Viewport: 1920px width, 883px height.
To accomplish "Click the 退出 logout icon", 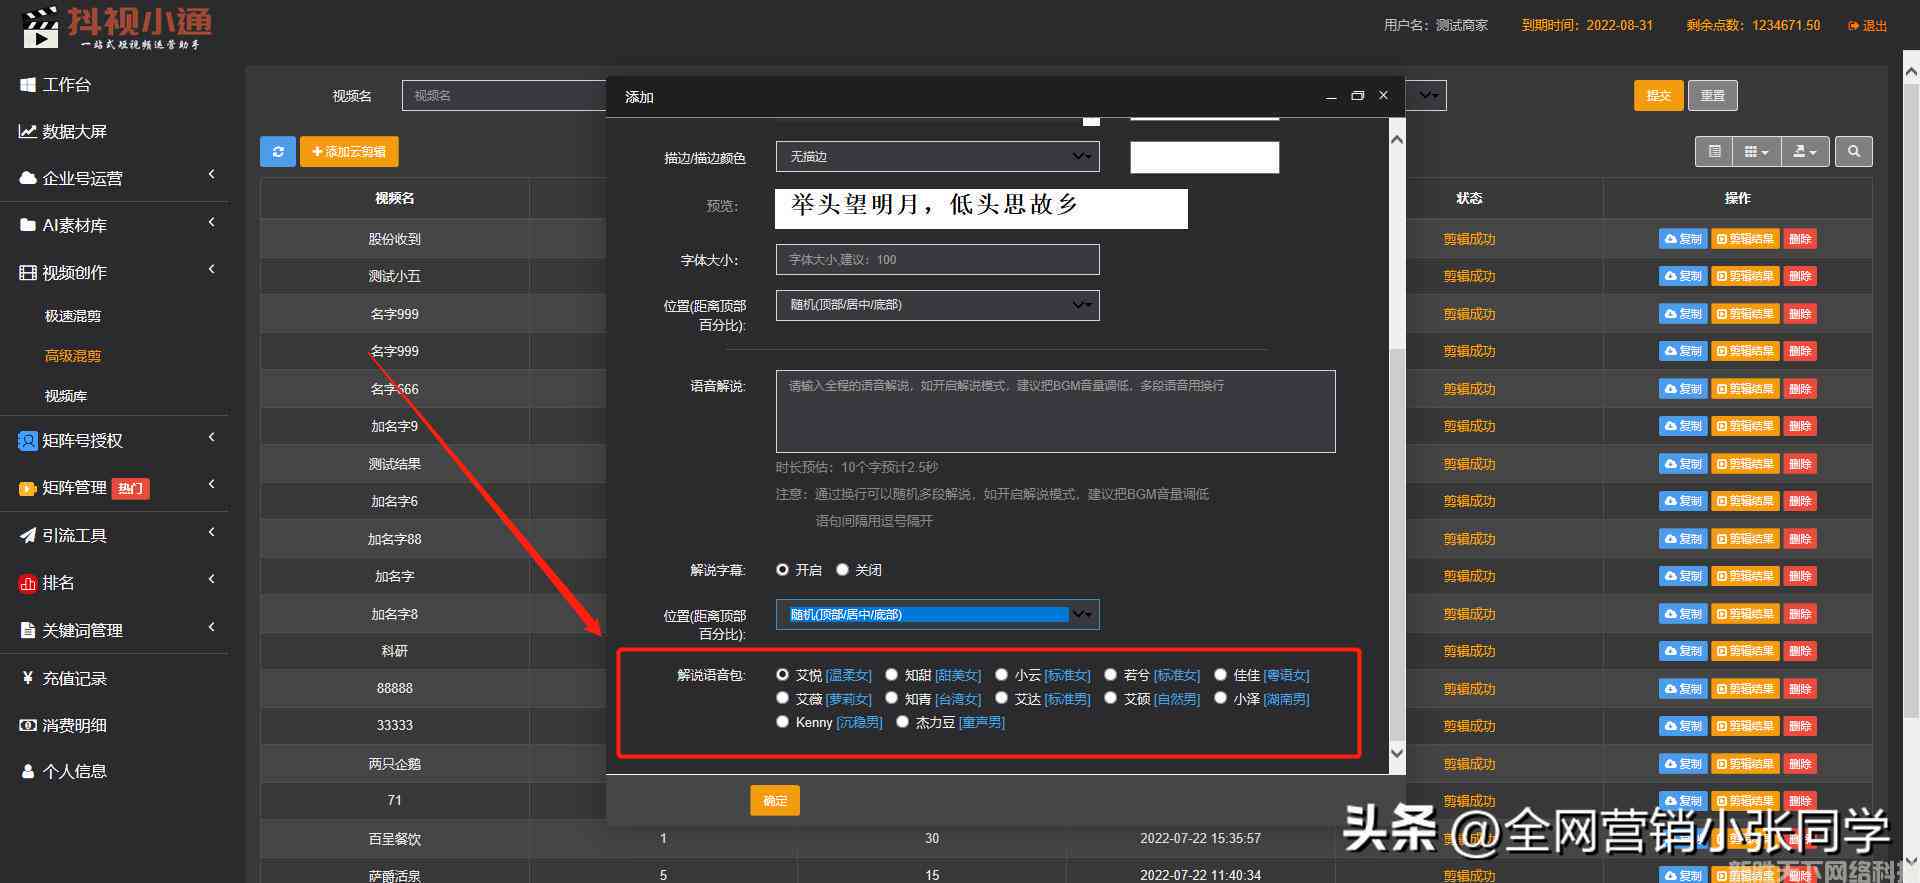I will [1853, 26].
